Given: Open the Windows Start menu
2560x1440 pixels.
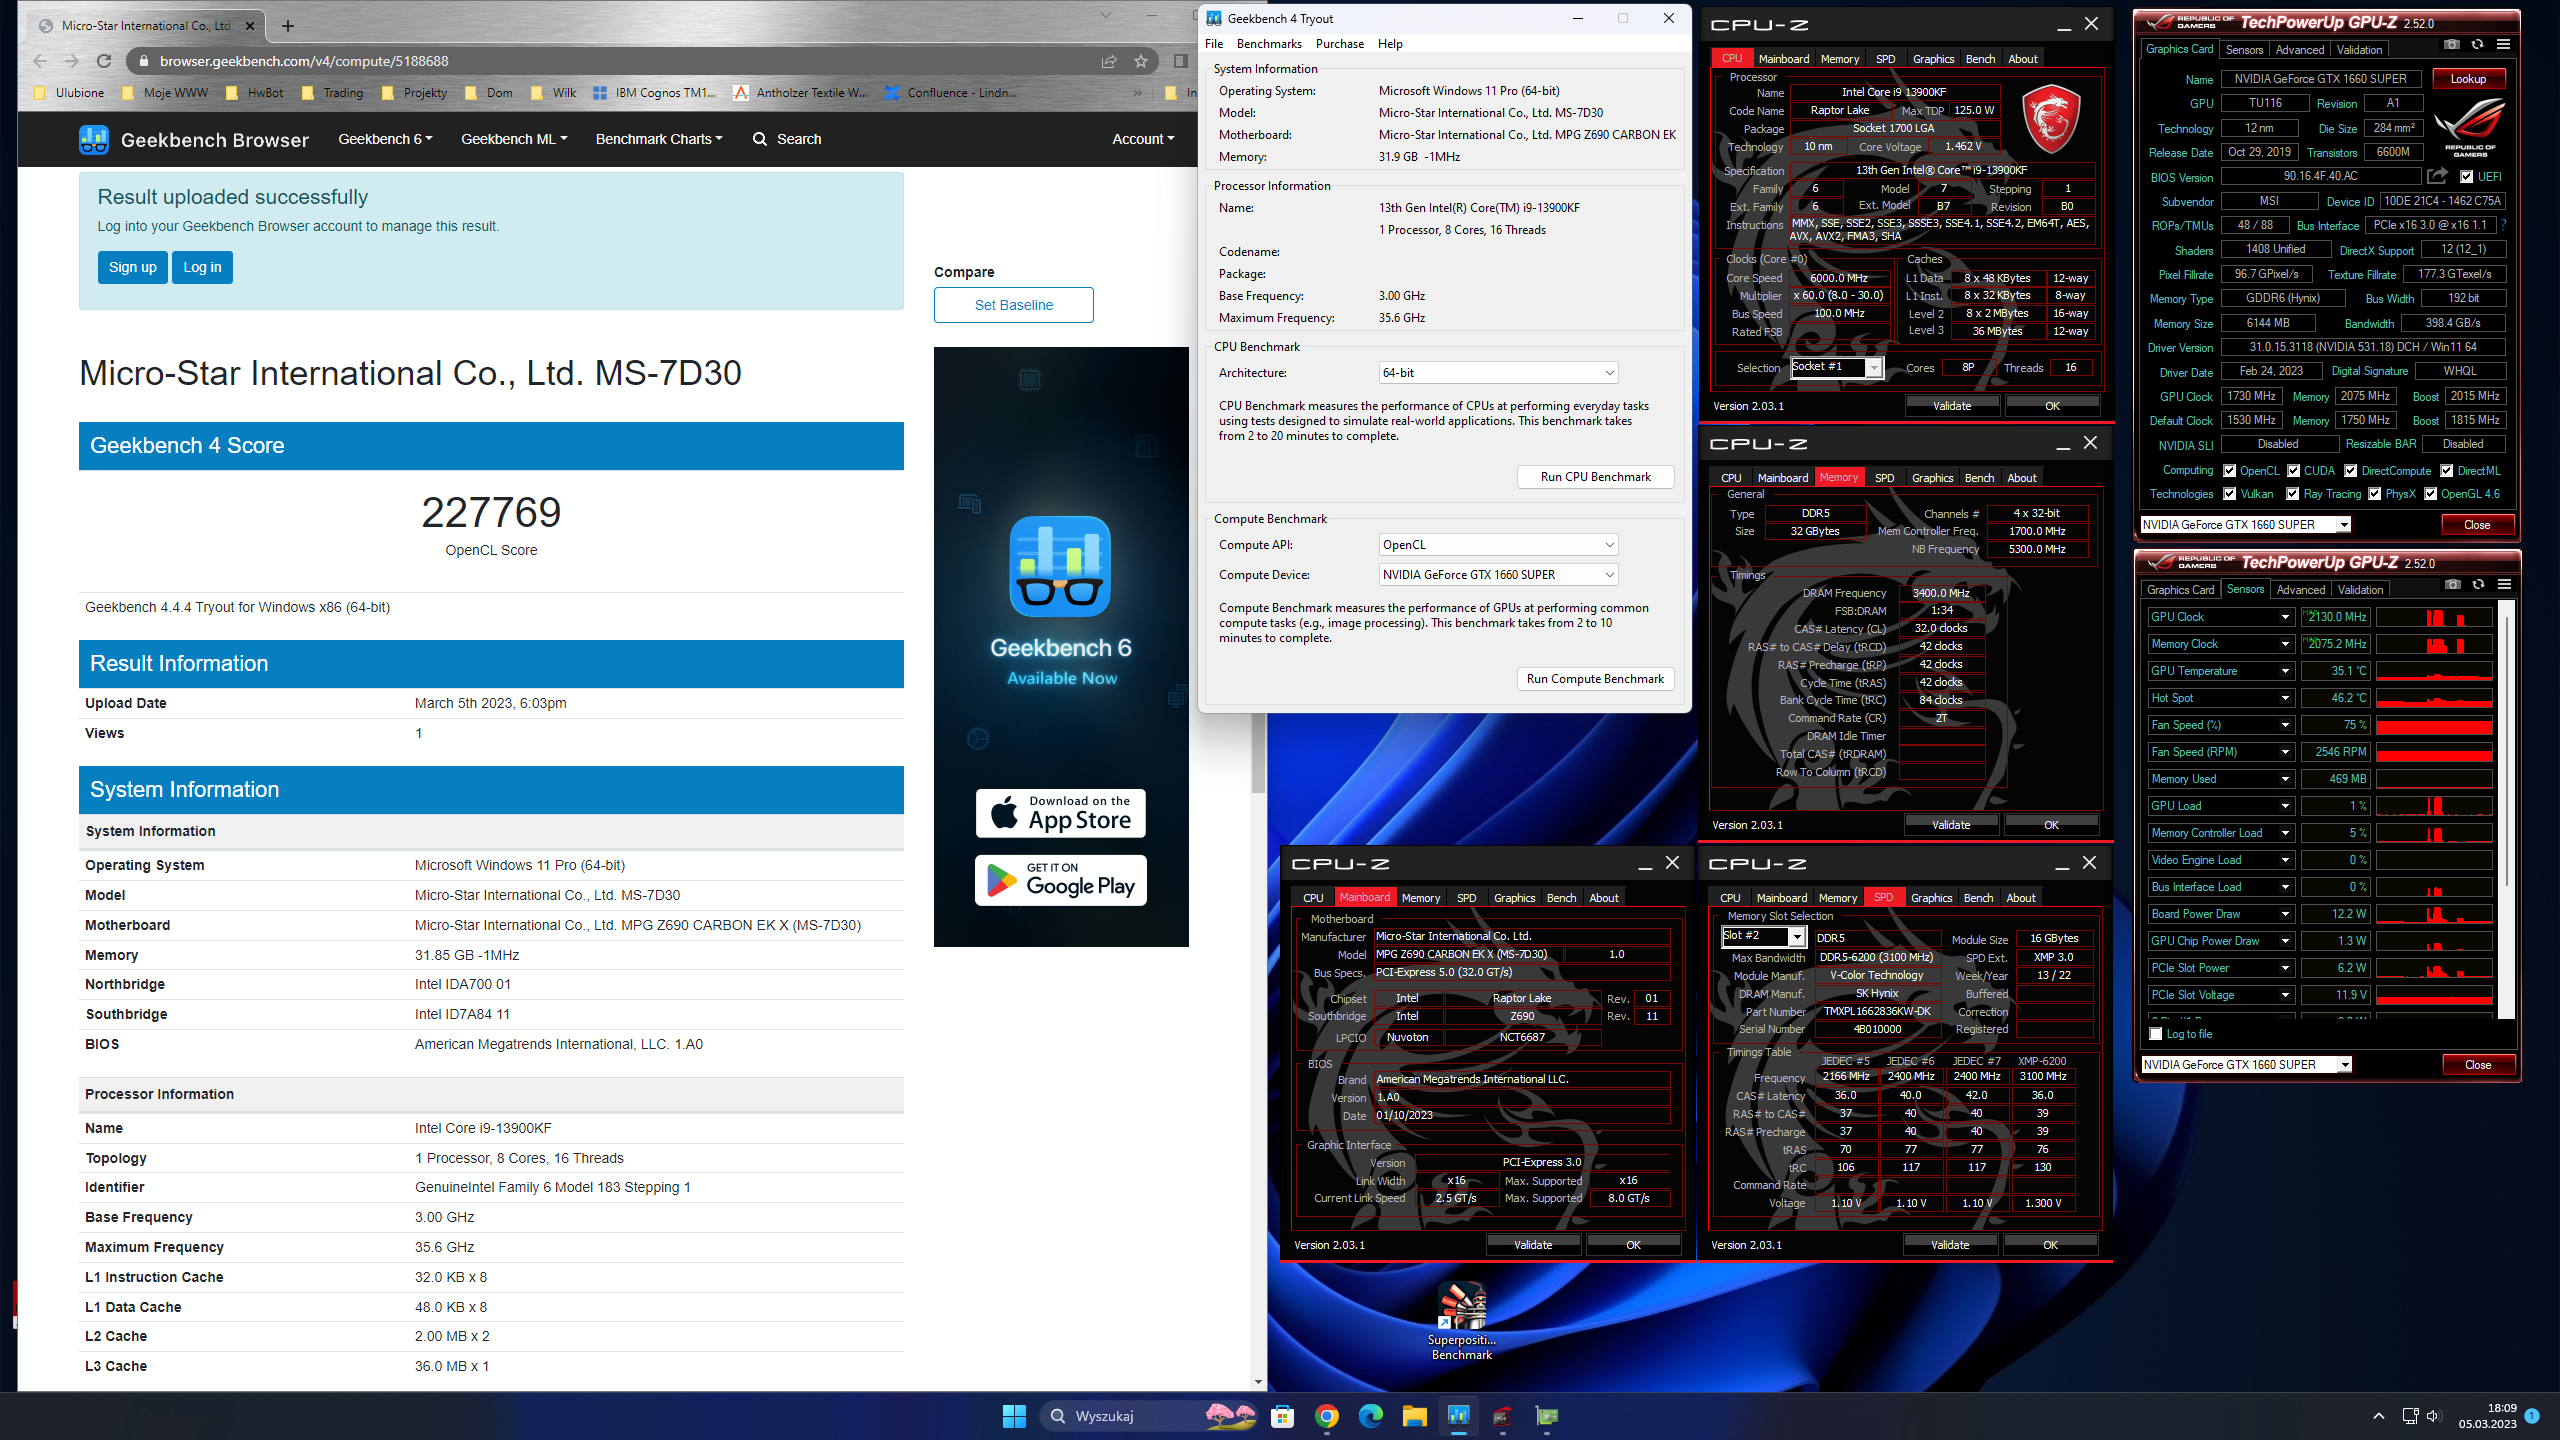Looking at the screenshot, I should coord(1014,1416).
